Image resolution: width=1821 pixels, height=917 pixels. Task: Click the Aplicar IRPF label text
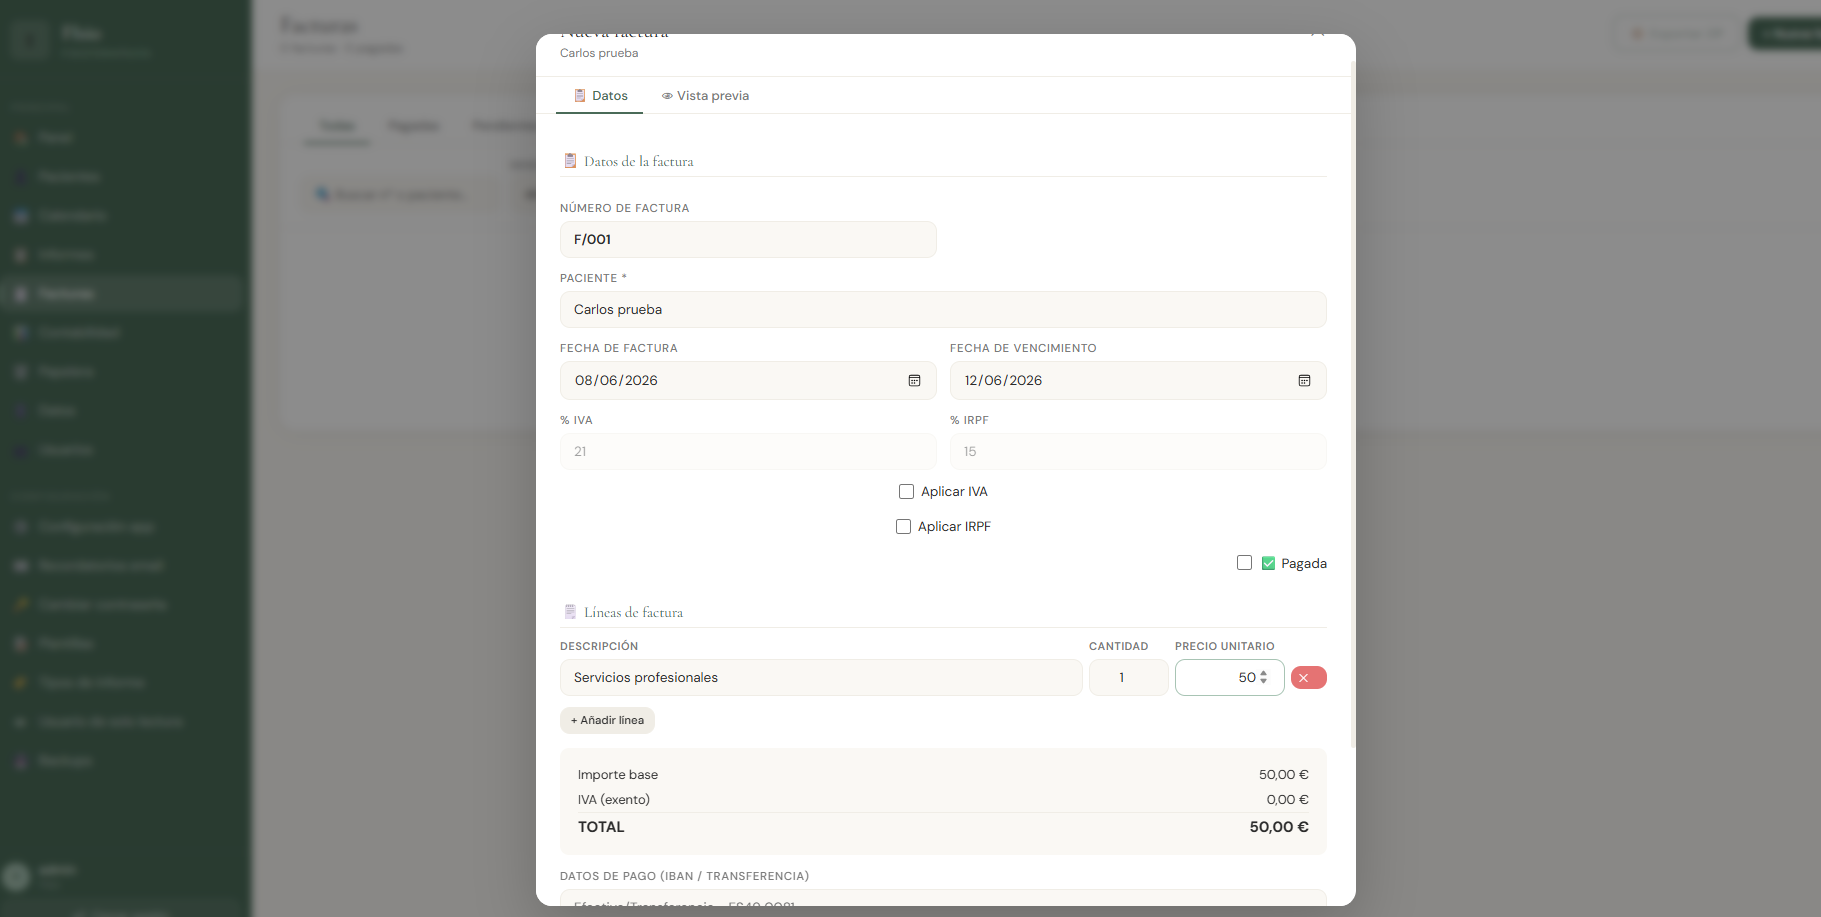point(954,527)
